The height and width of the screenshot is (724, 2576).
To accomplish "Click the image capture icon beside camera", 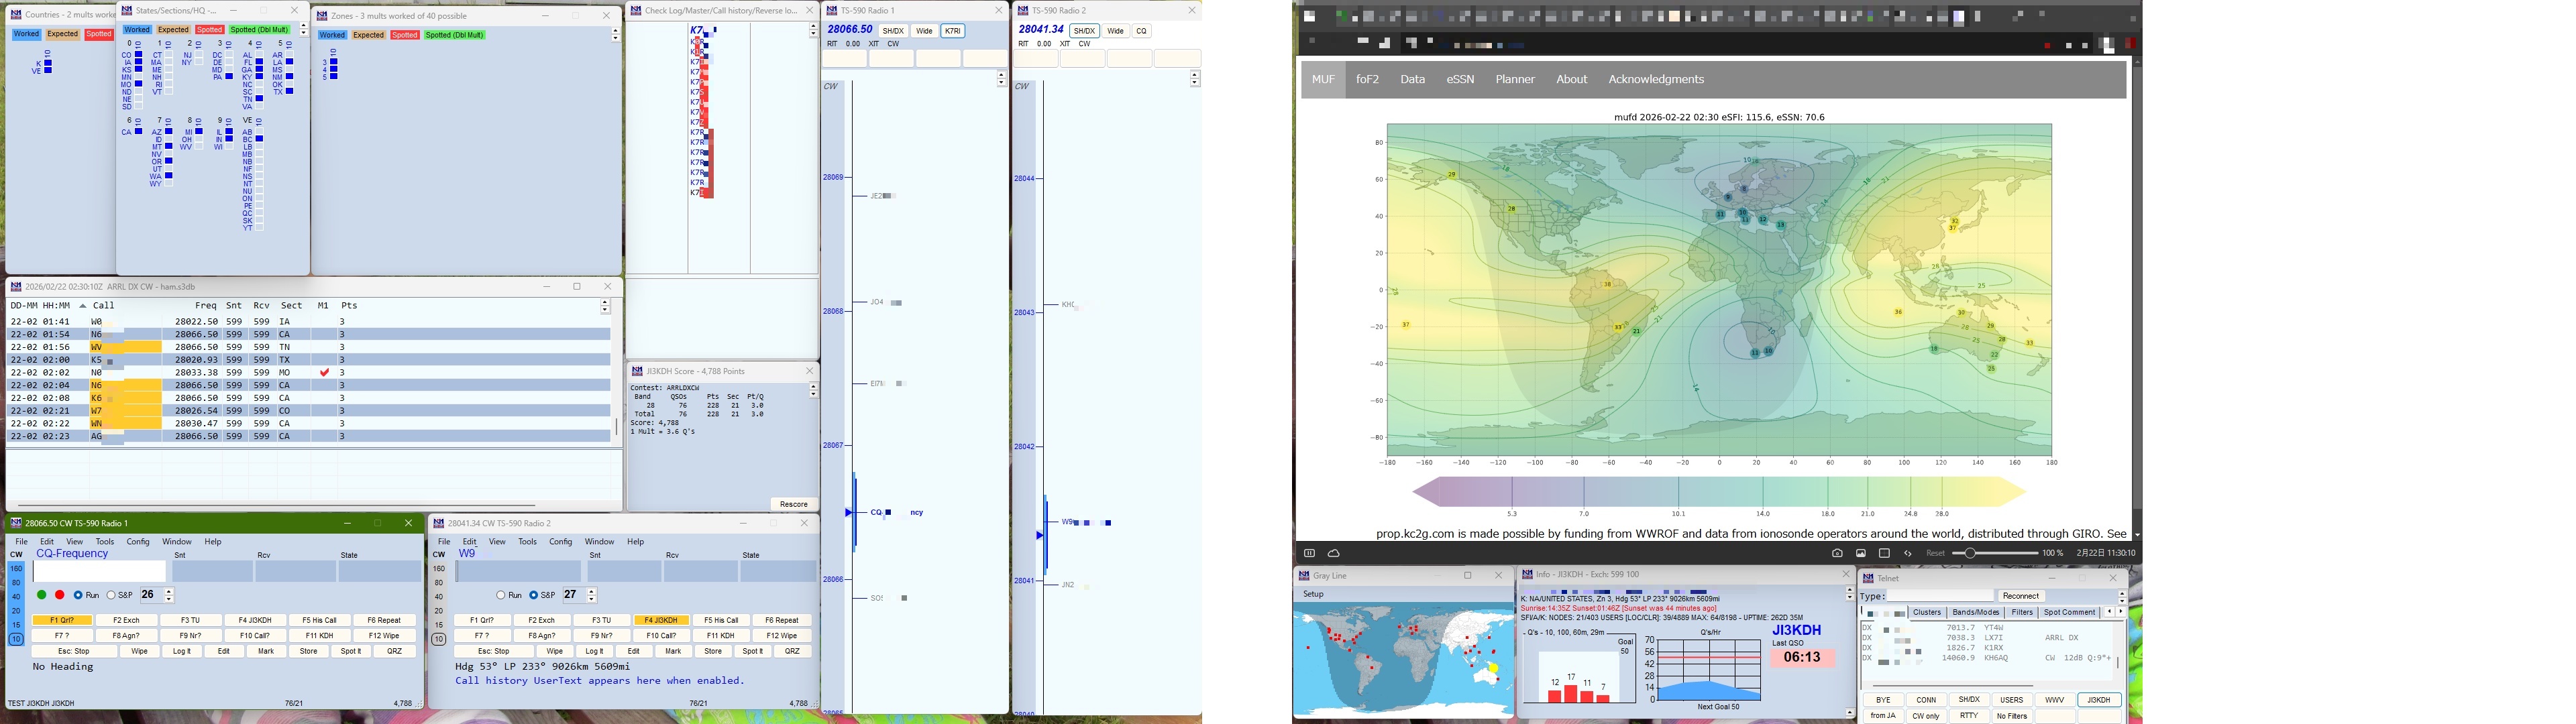I will (1861, 553).
